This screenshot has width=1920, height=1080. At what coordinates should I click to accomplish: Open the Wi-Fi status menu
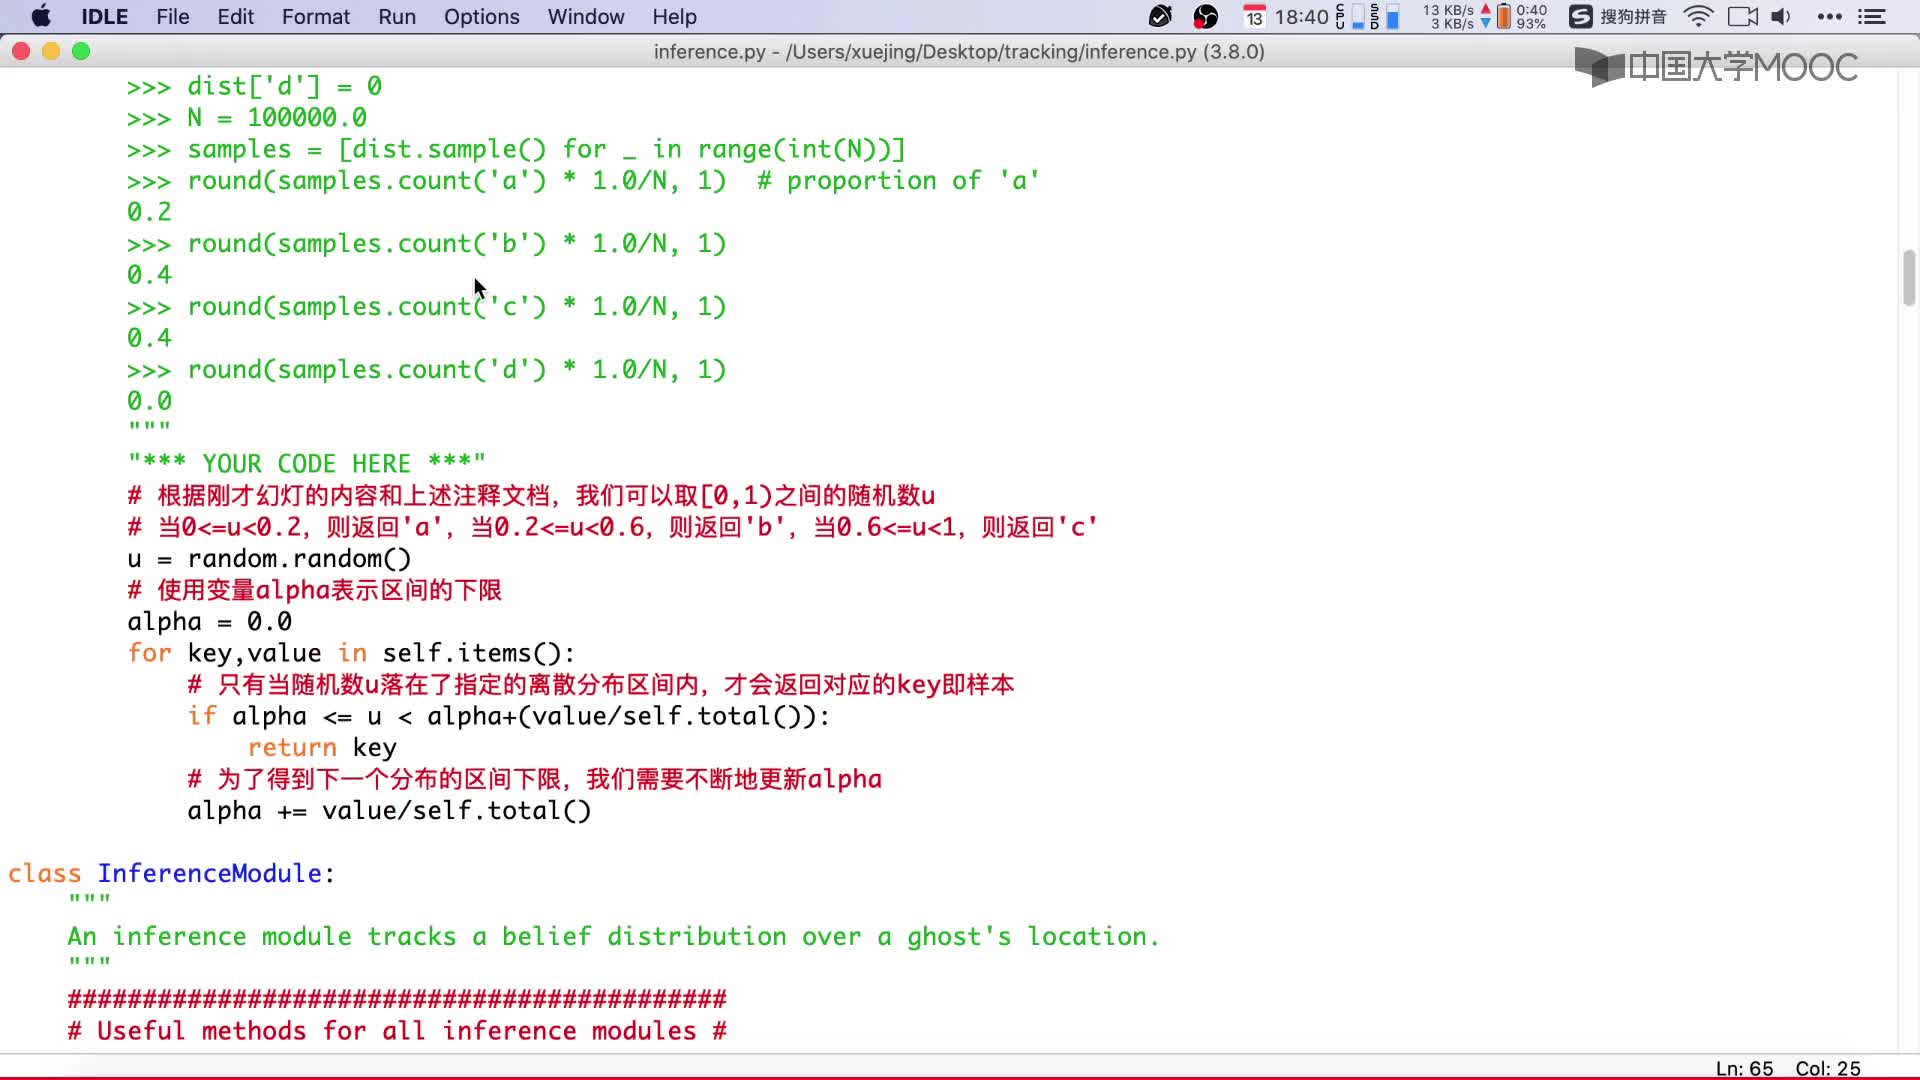(1698, 17)
